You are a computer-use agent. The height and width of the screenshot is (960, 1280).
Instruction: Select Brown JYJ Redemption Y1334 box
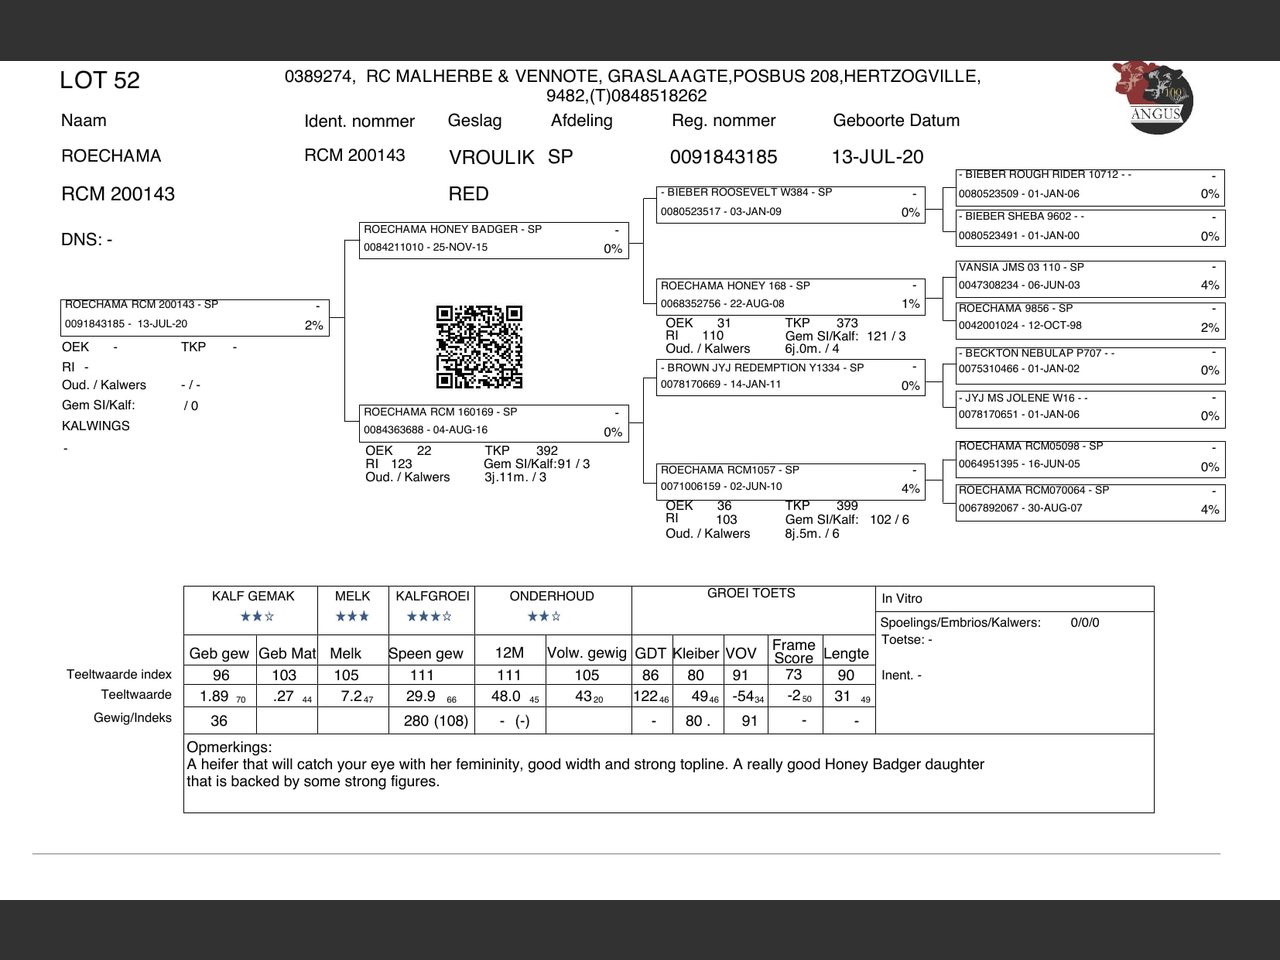tap(790, 377)
